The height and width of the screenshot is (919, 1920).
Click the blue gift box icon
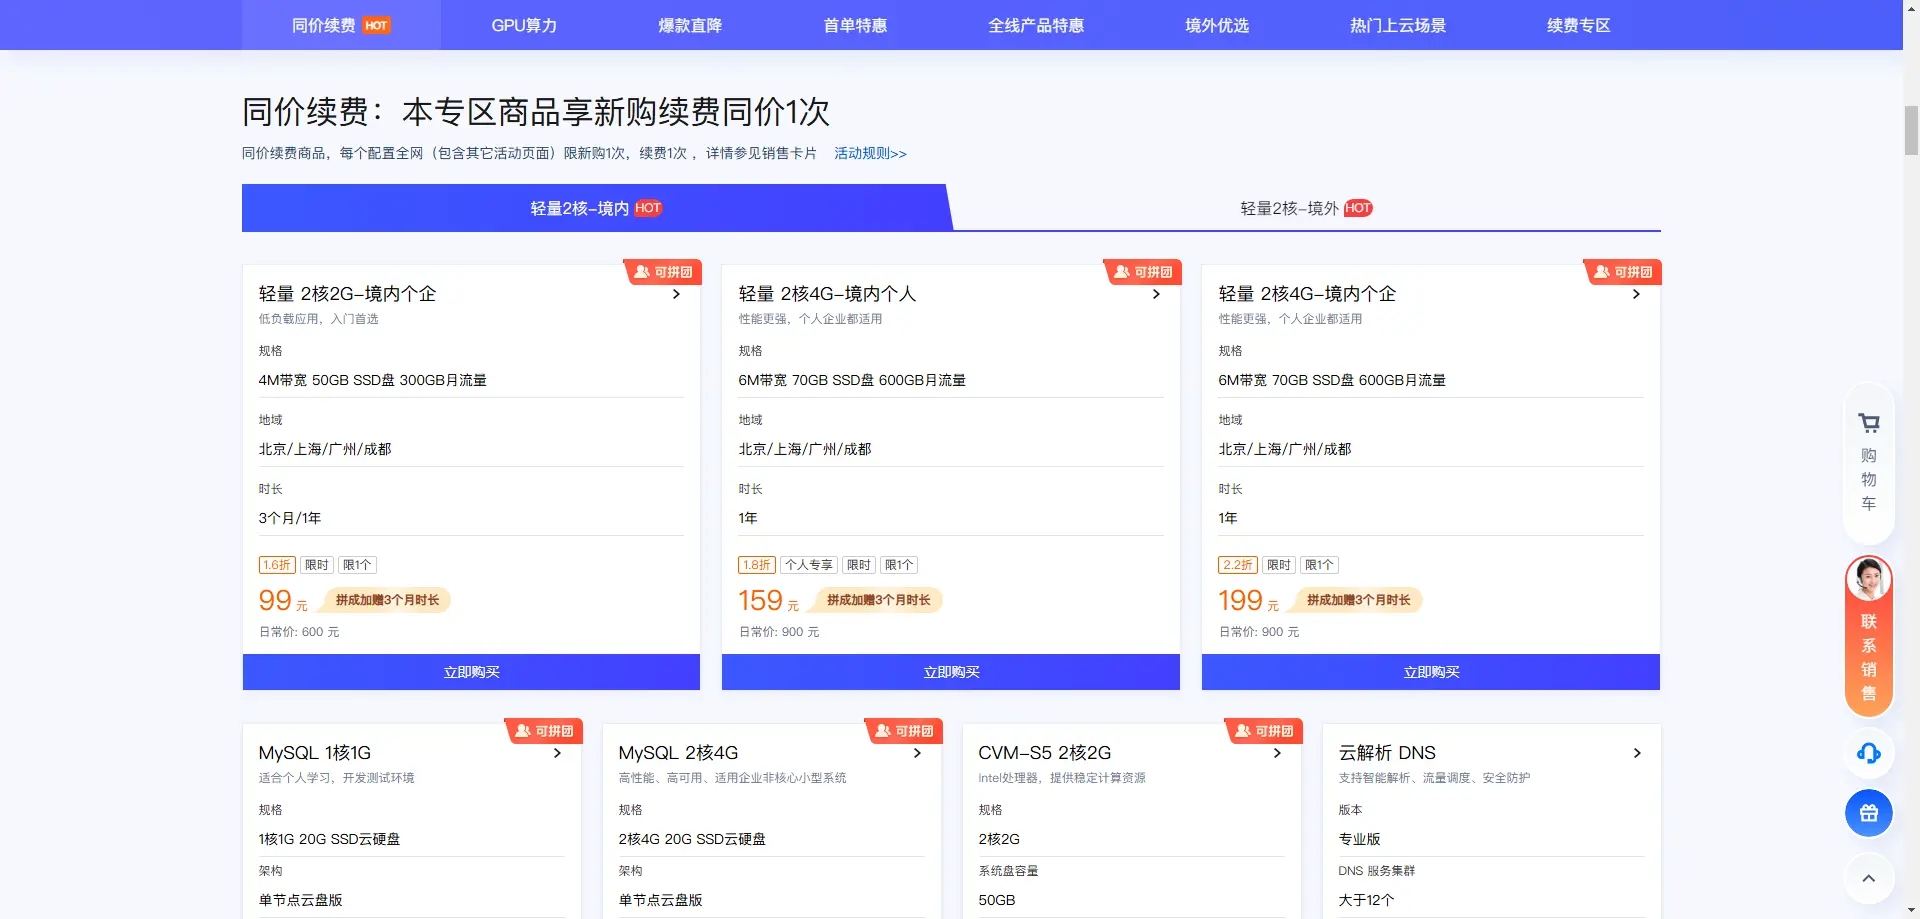click(1868, 813)
